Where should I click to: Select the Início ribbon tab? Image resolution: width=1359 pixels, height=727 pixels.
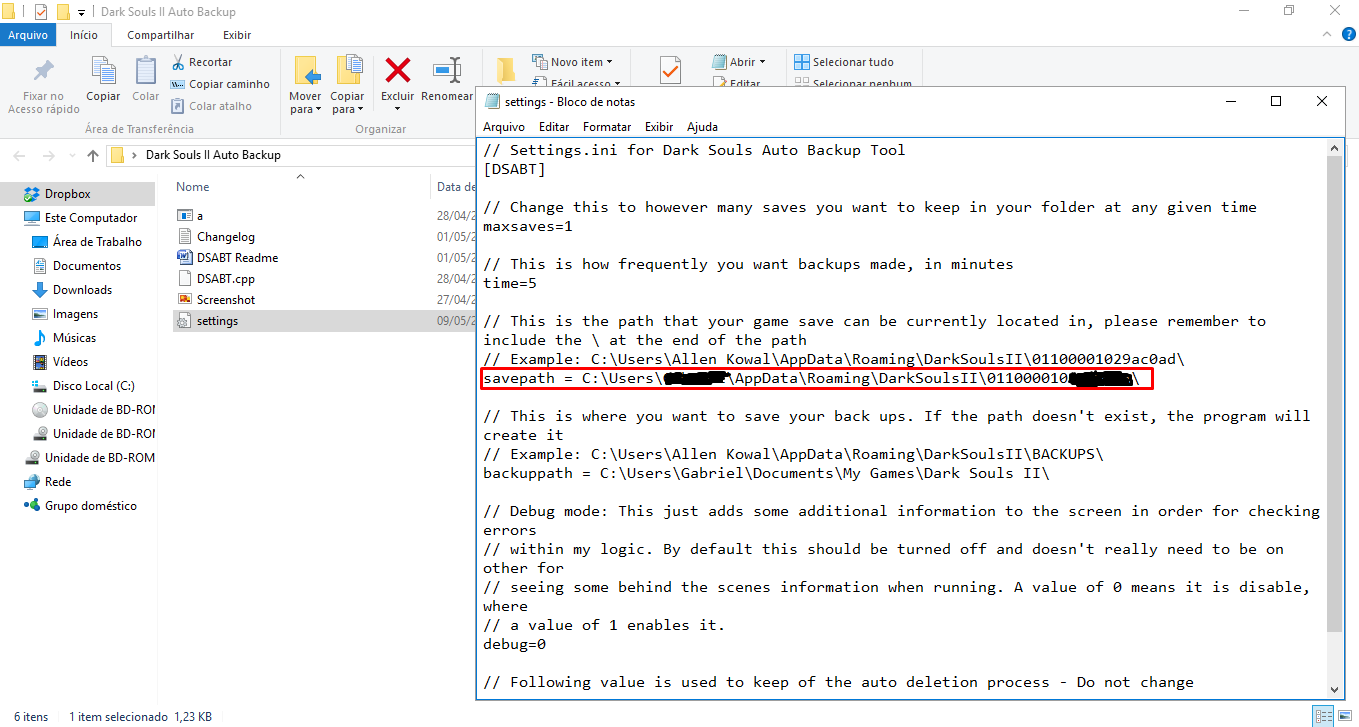point(84,35)
